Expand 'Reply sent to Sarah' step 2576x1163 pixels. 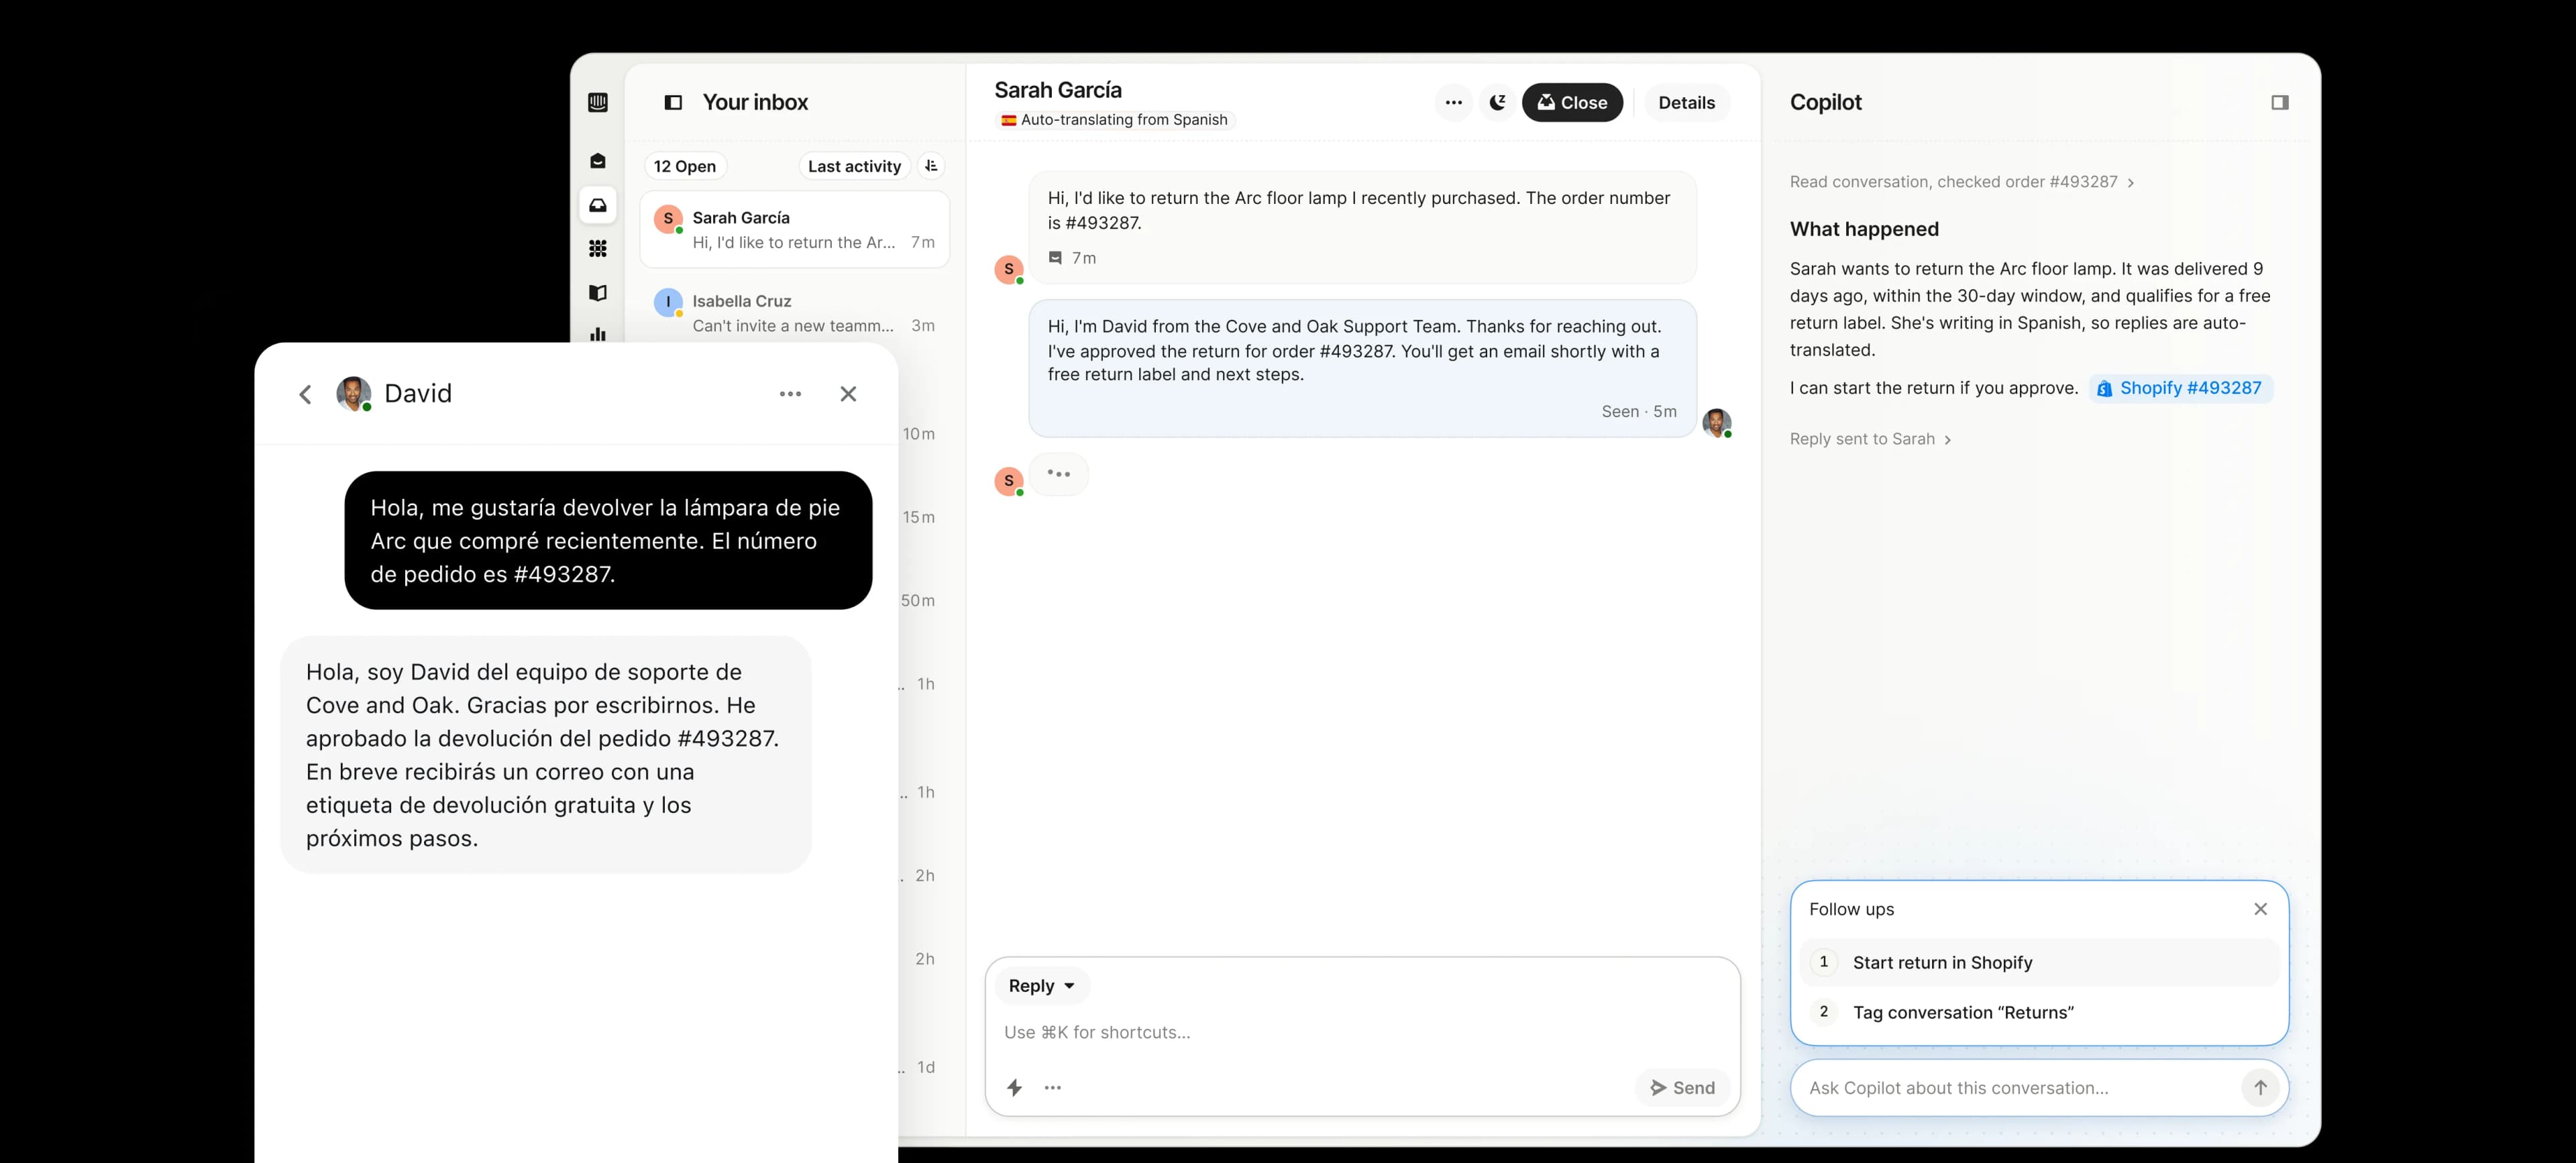pyautogui.click(x=1870, y=439)
